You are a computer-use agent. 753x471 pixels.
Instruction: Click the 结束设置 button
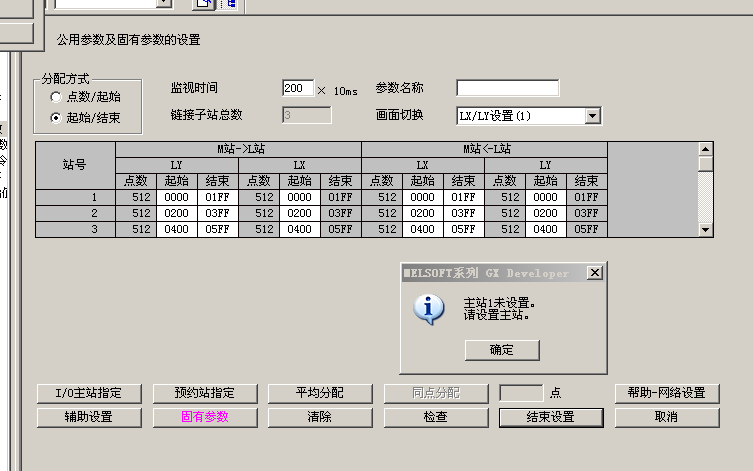(550, 417)
